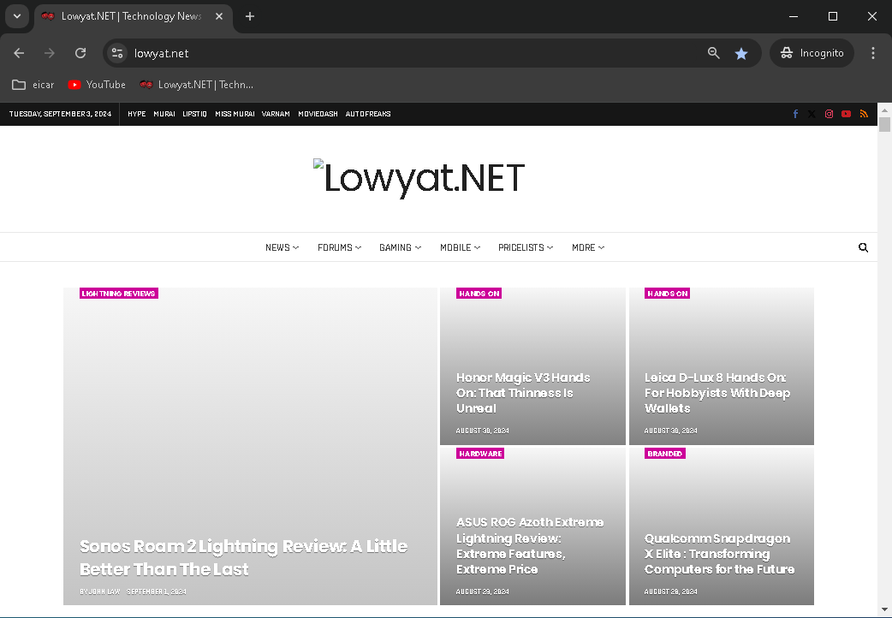Viewport: 892px width, 618px height.
Task: Expand the NEWS menu
Action: [282, 248]
